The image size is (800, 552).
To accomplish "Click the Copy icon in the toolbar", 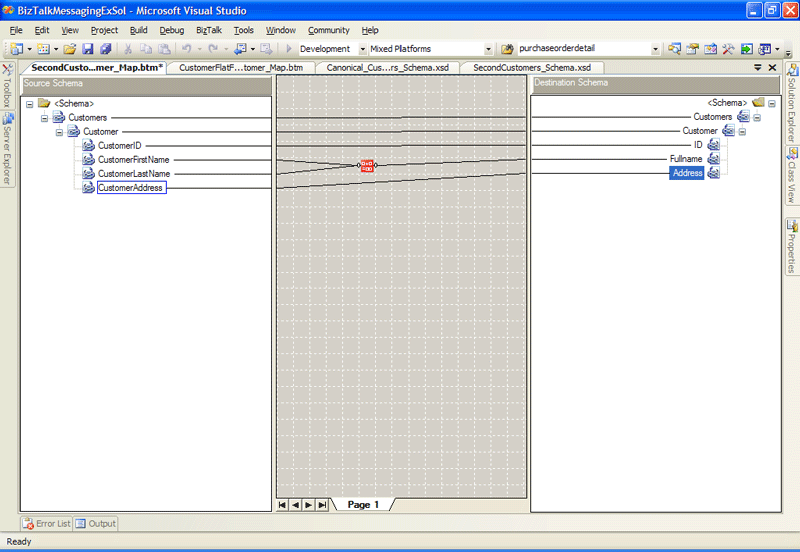I will tap(146, 49).
